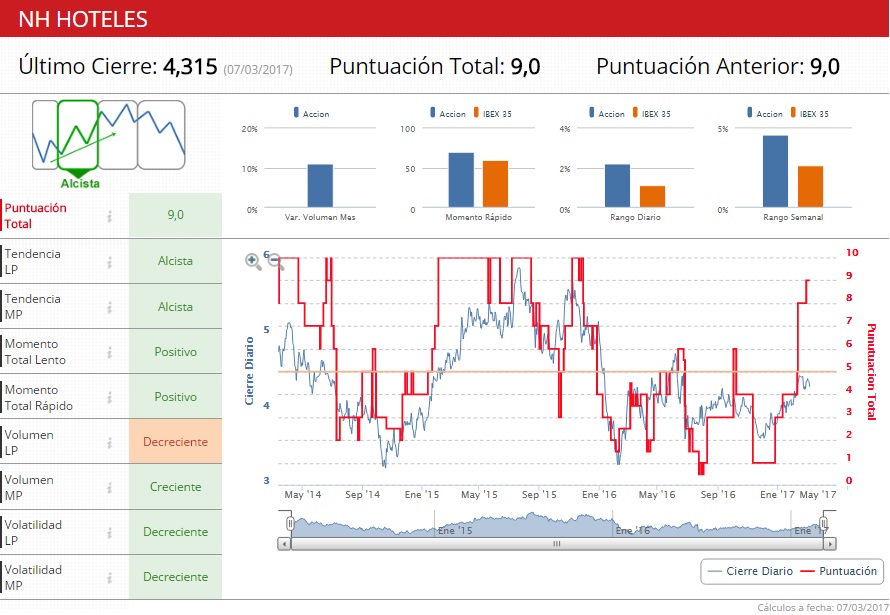Click Positivo value for Momento Total Rápido
Viewport: 890px width, 615px height.
(175, 397)
